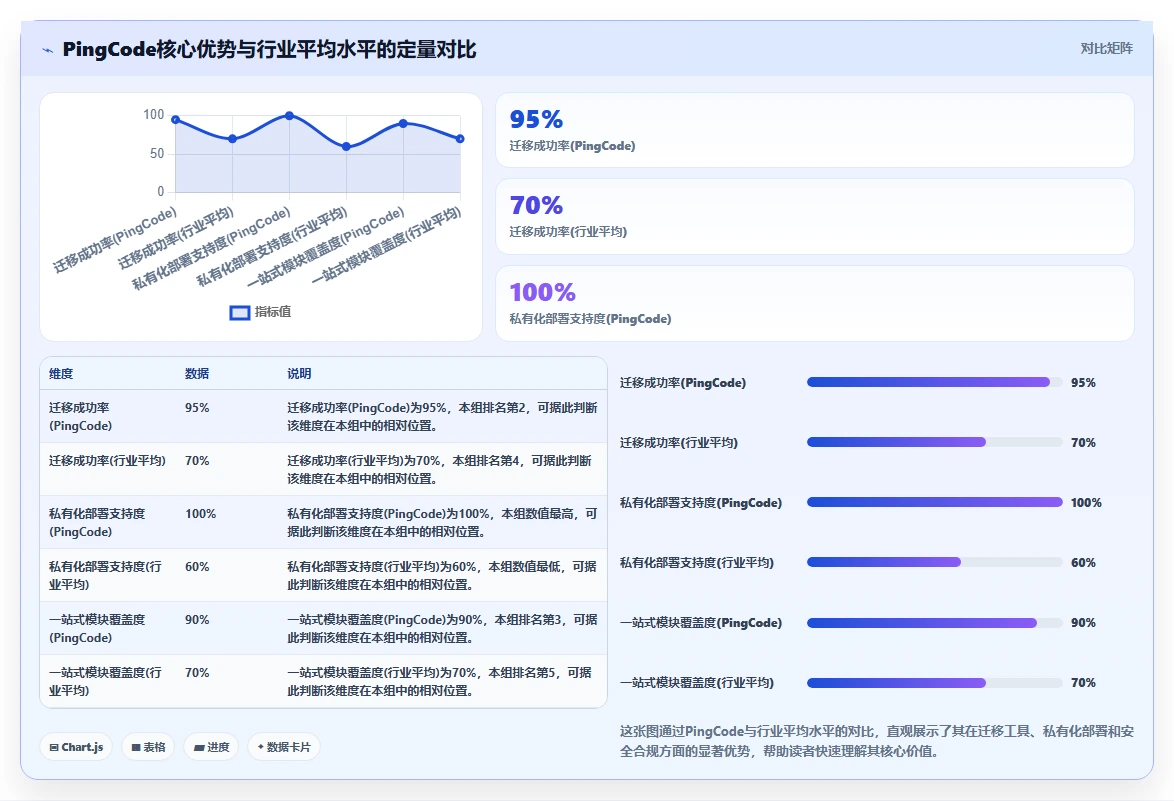The image size is (1174, 801).
Task: Click the description mentioning 本组数值最高
Action: point(442,523)
